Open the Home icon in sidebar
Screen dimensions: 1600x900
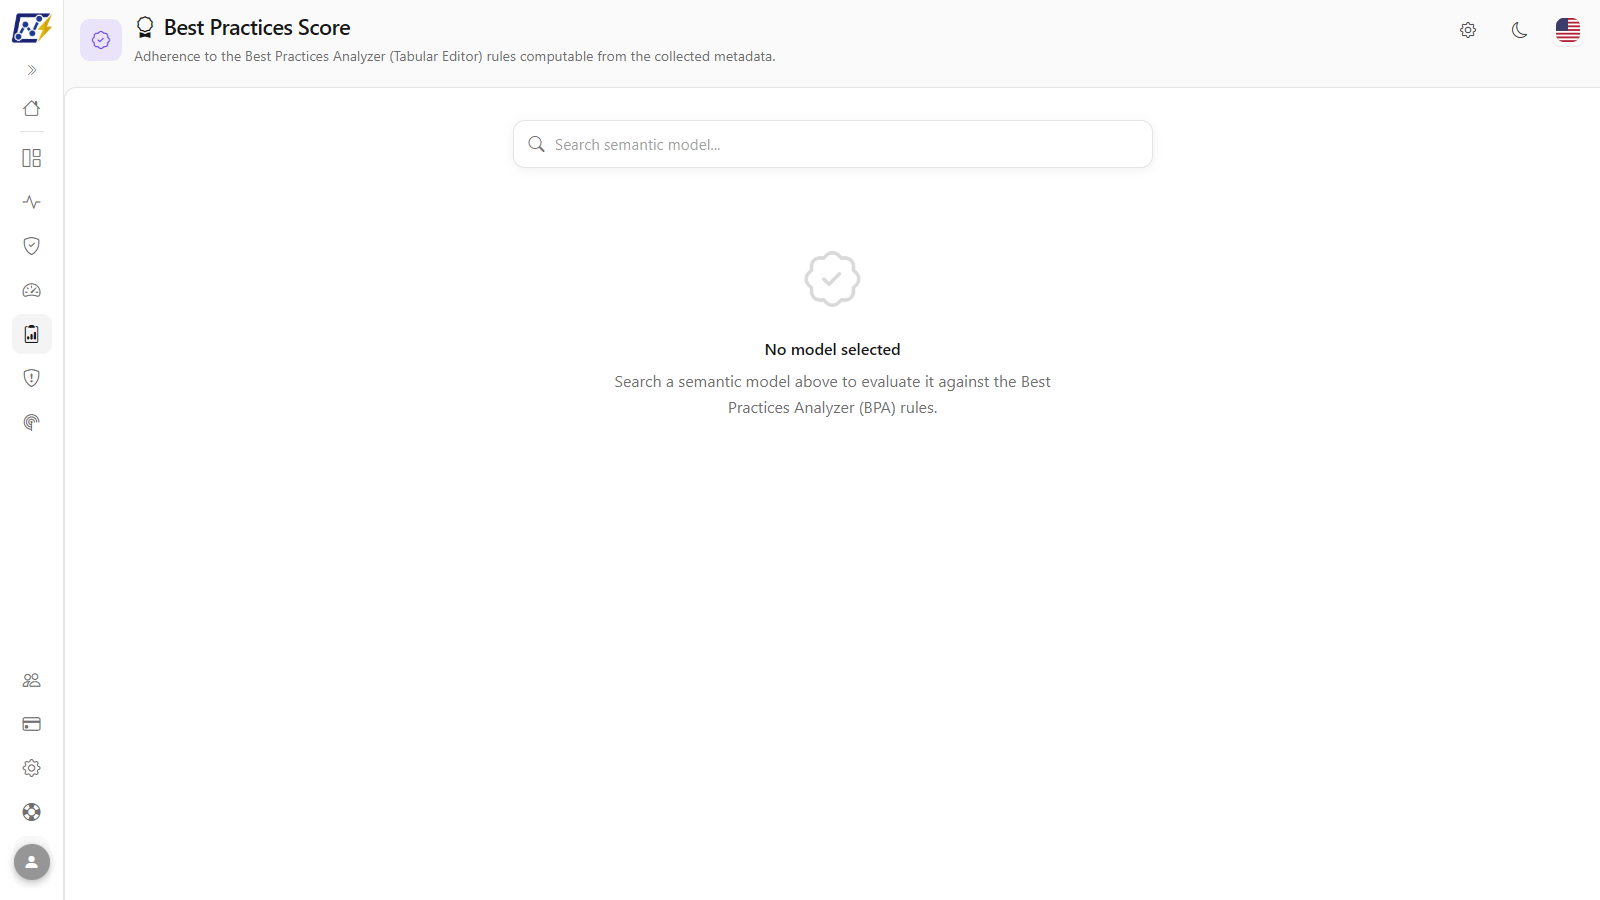(32, 108)
